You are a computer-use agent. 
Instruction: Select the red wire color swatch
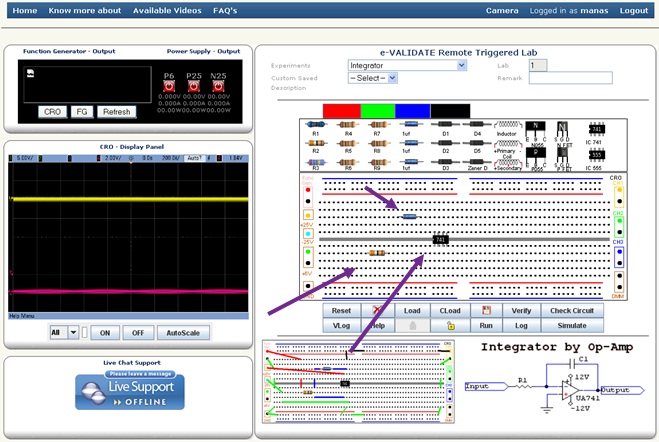[342, 111]
